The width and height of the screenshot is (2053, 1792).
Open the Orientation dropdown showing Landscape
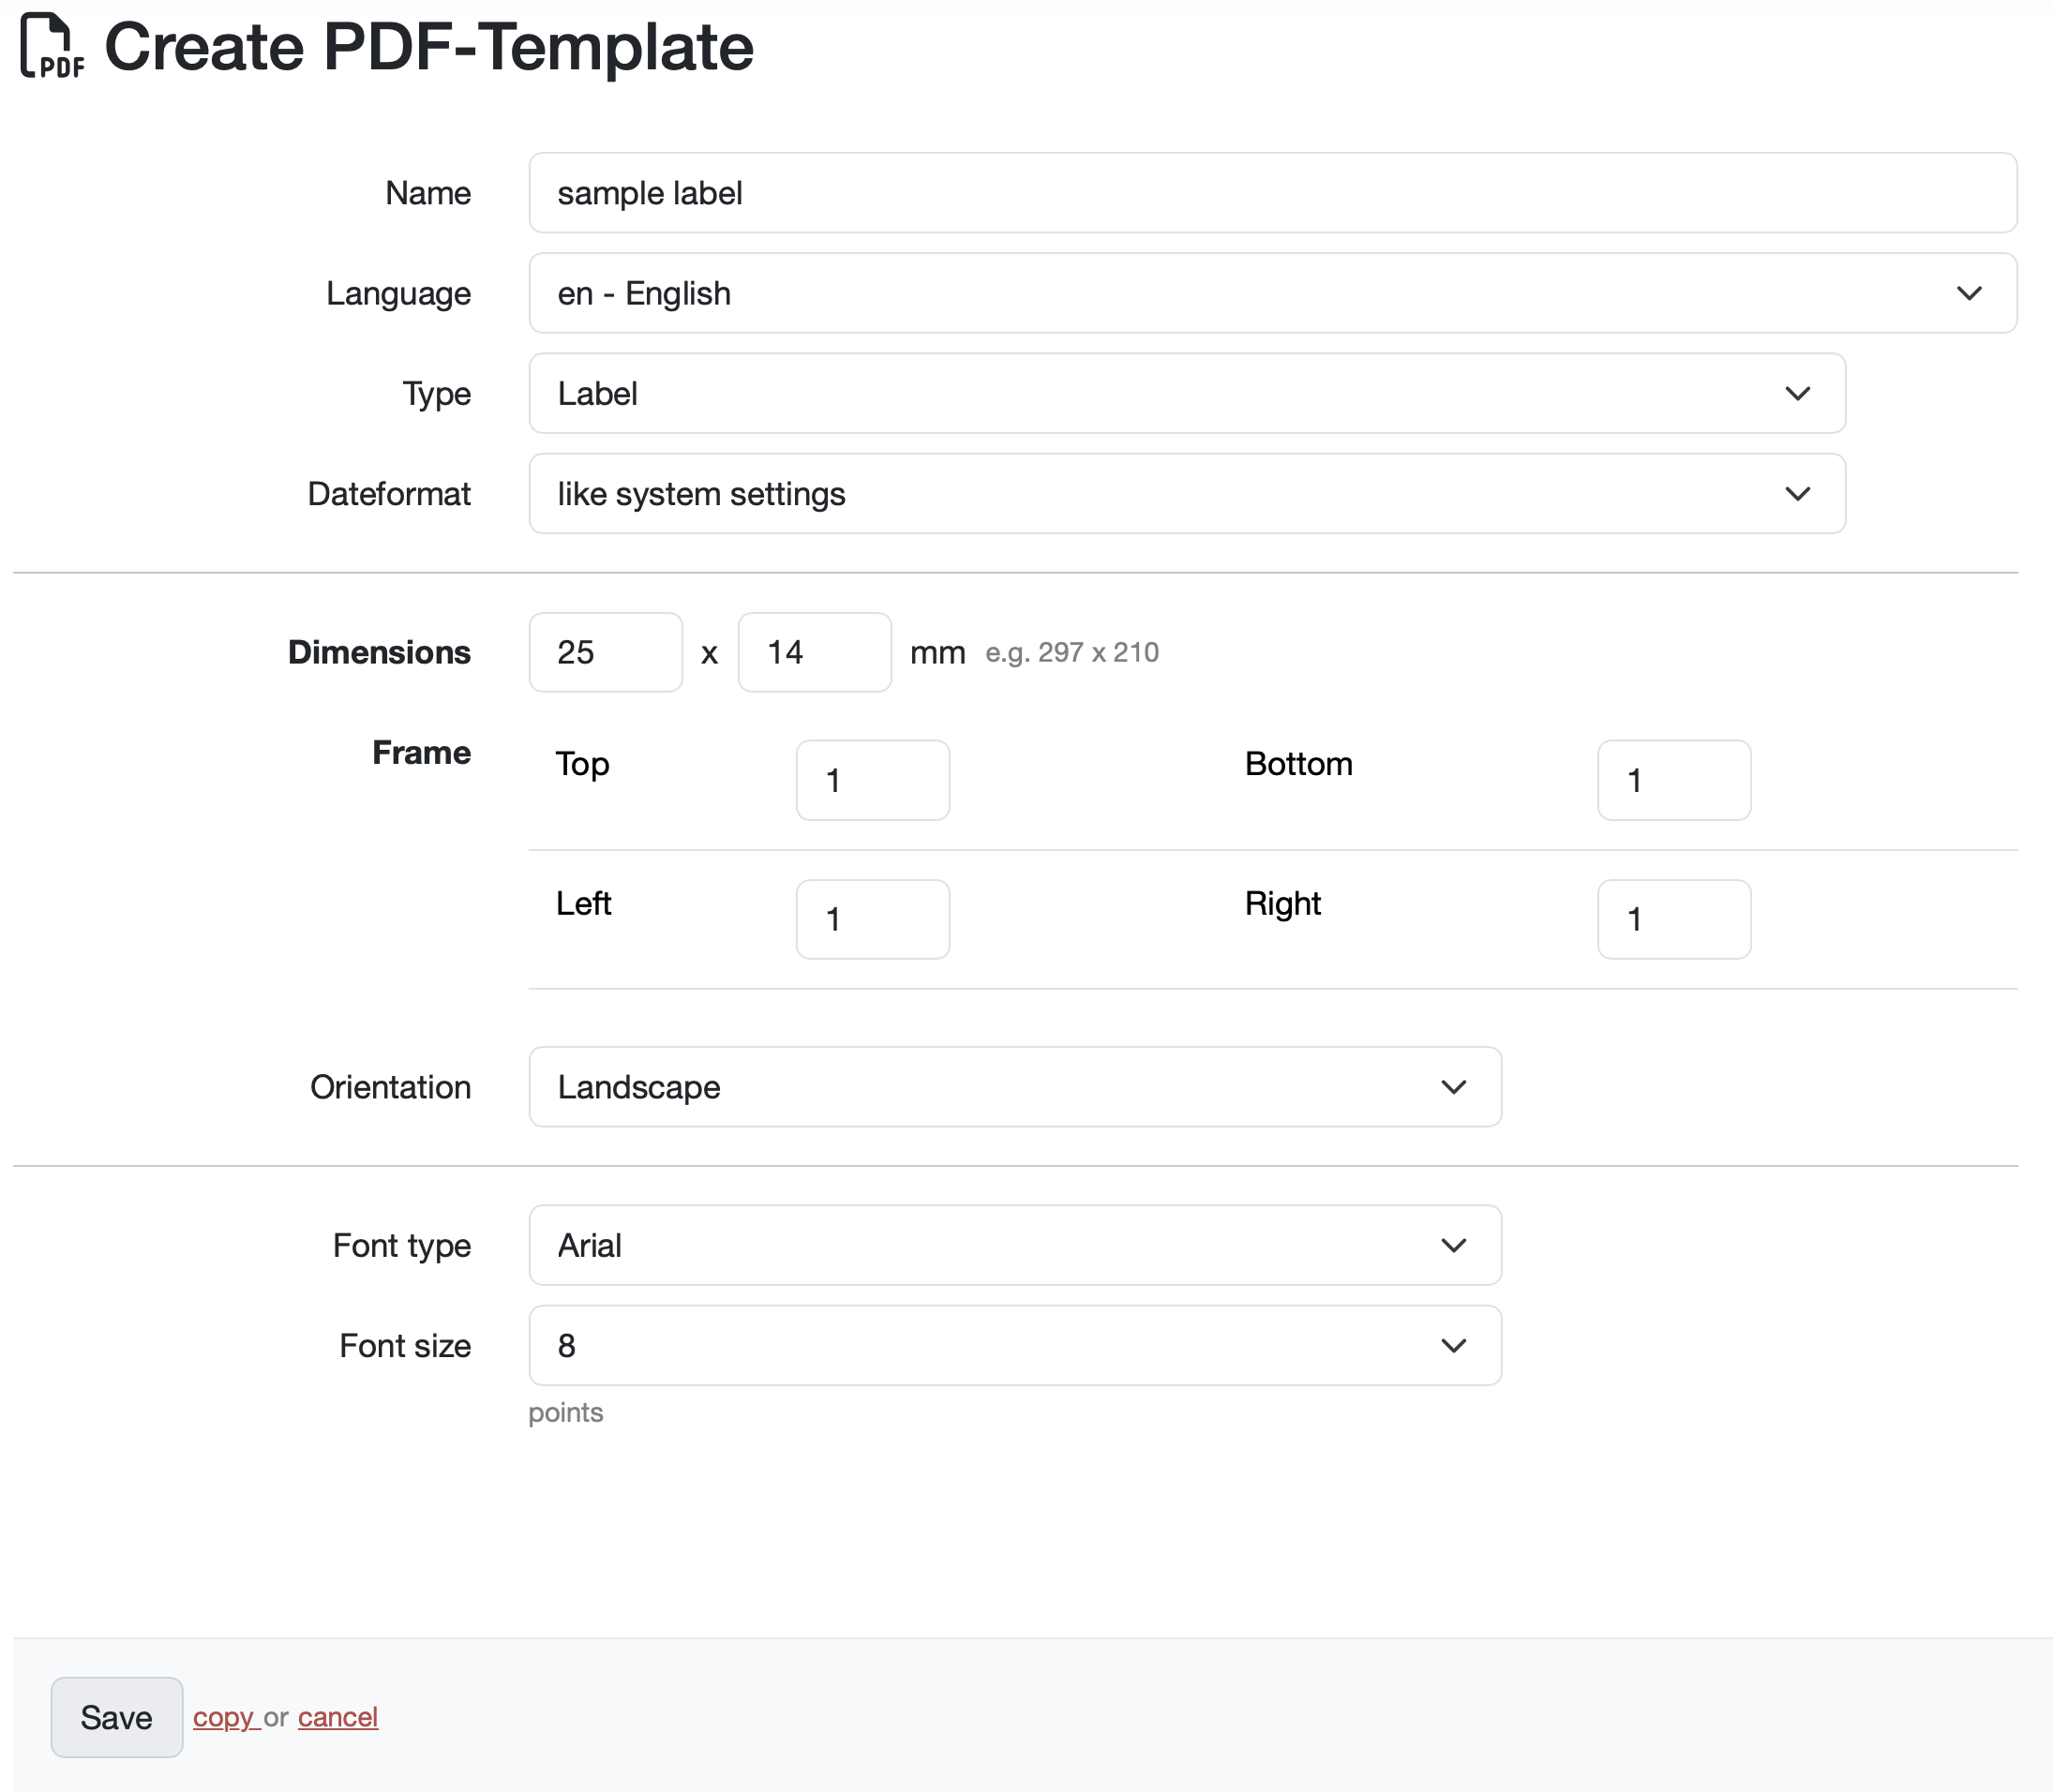[1014, 1087]
